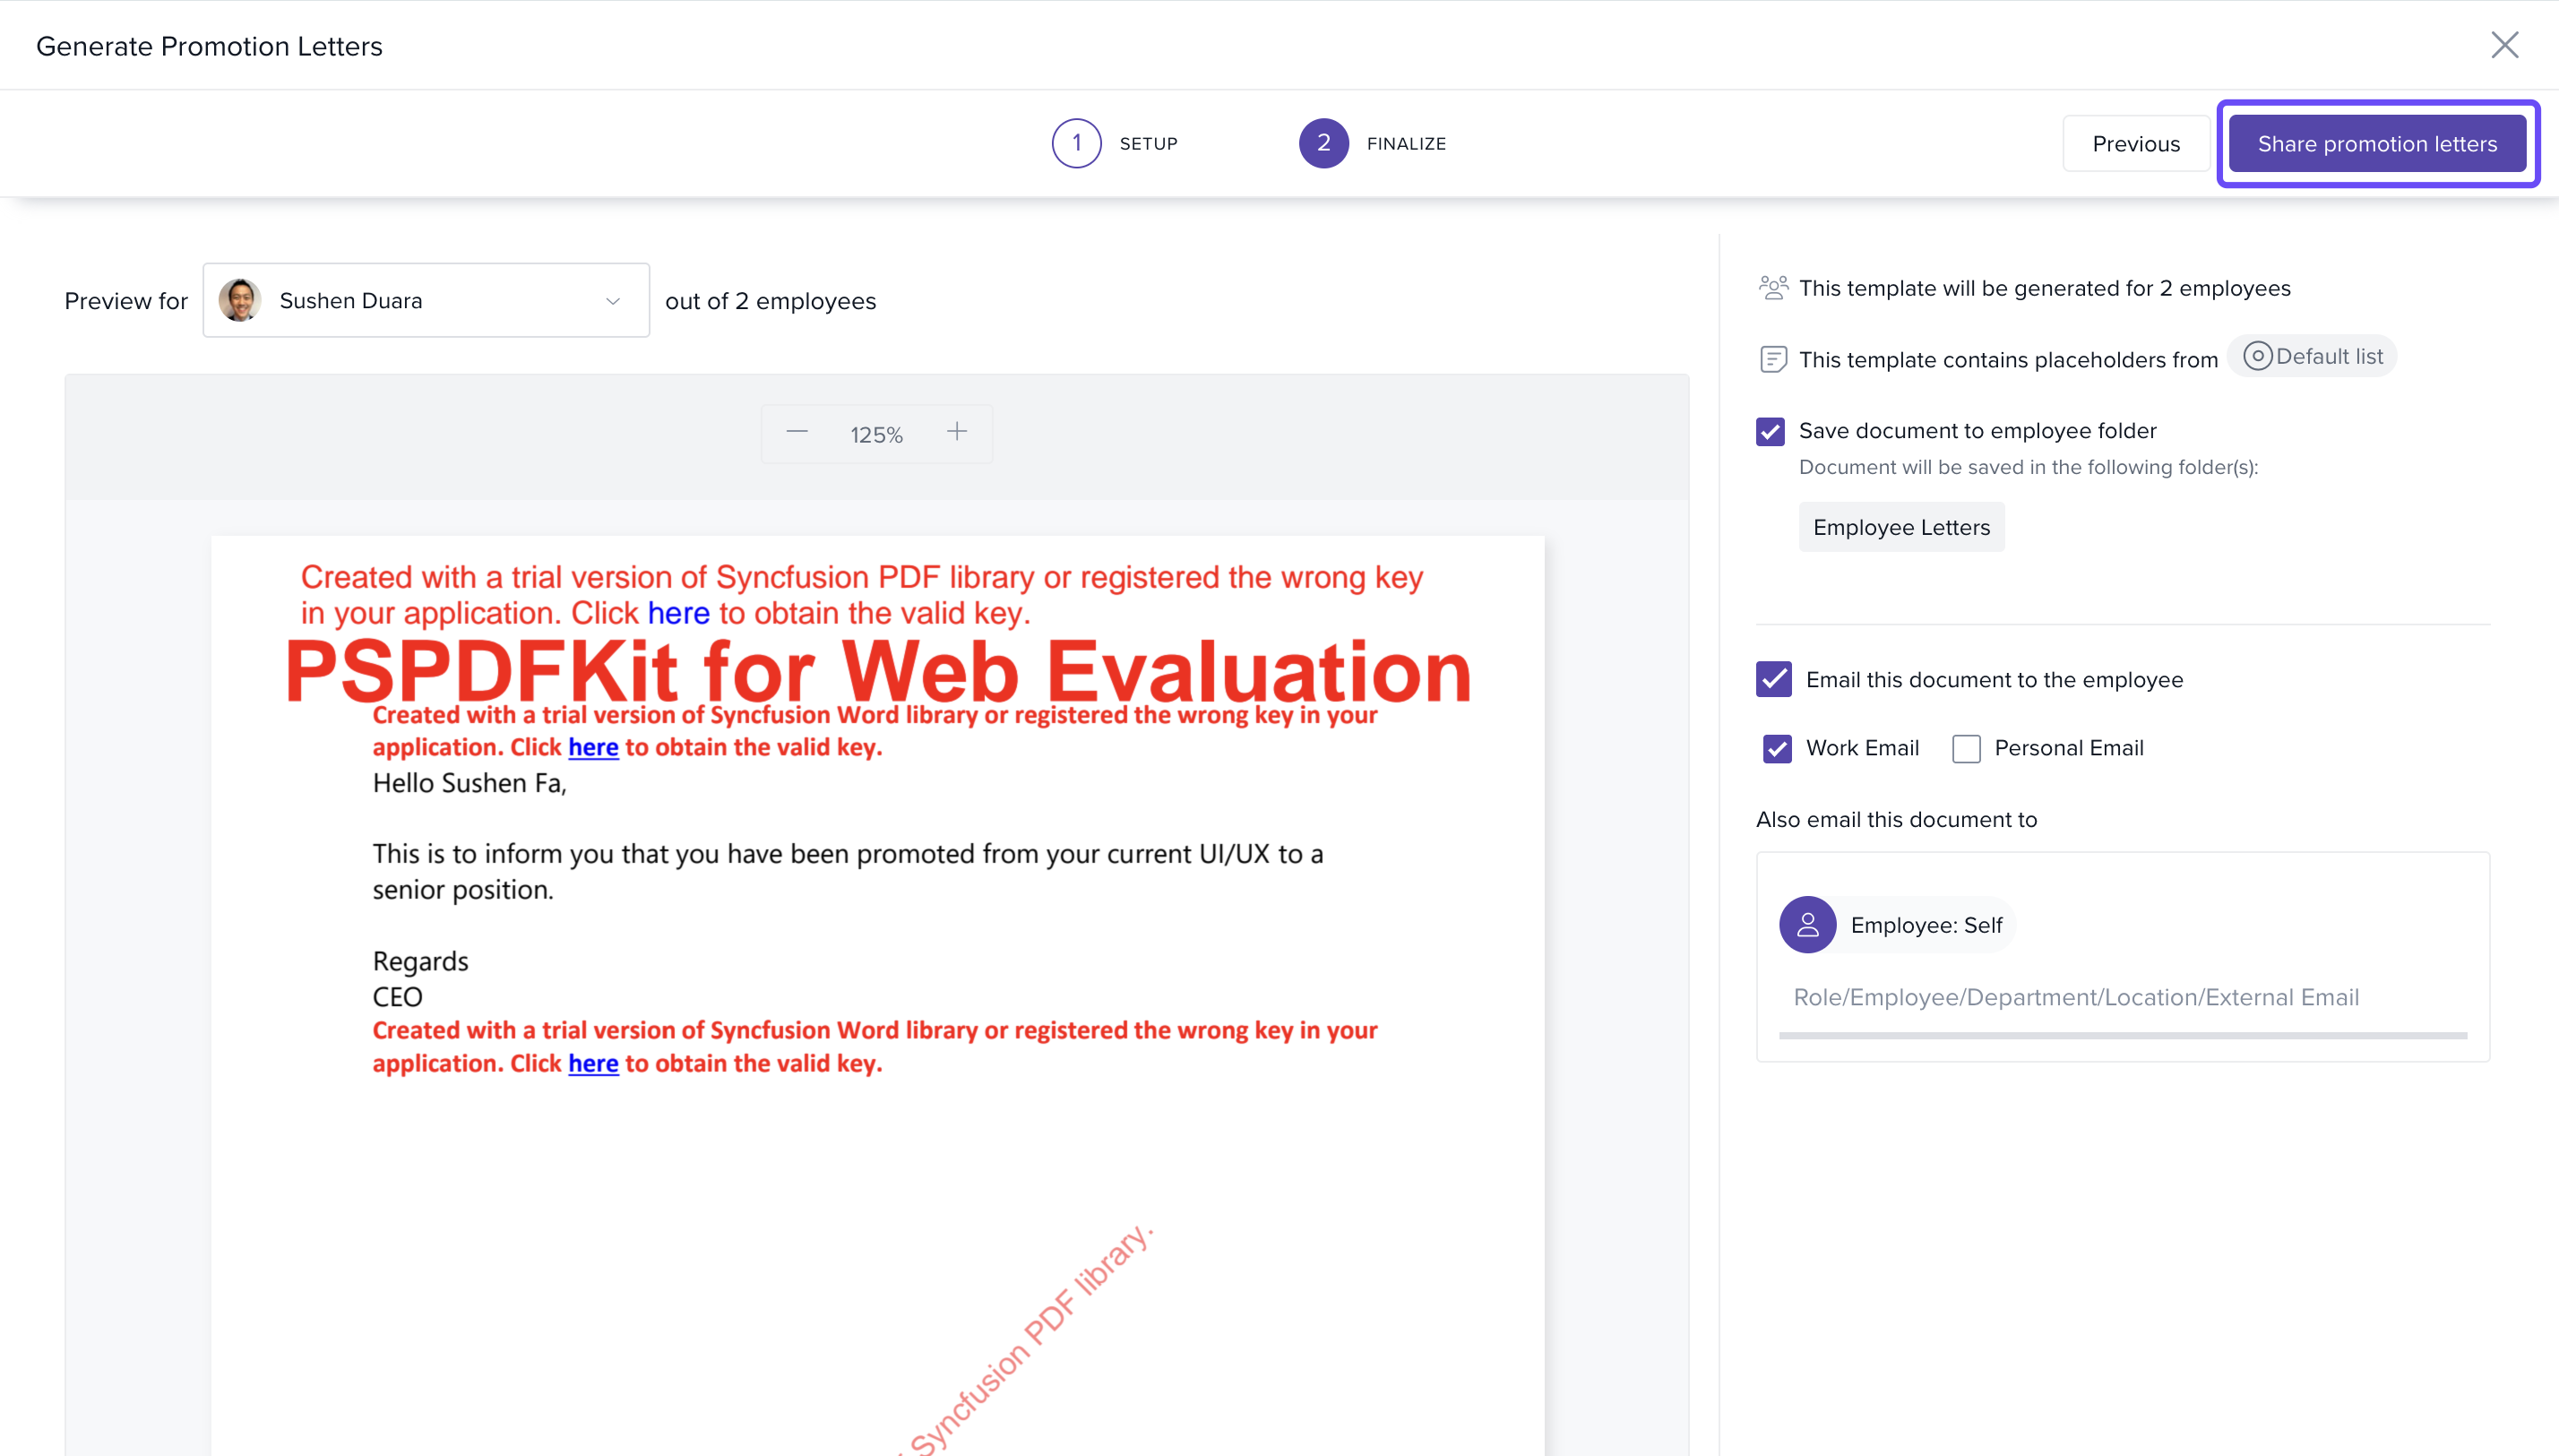The width and height of the screenshot is (2559, 1456).
Task: Expand the employee selector chevron arrow
Action: coord(613,301)
